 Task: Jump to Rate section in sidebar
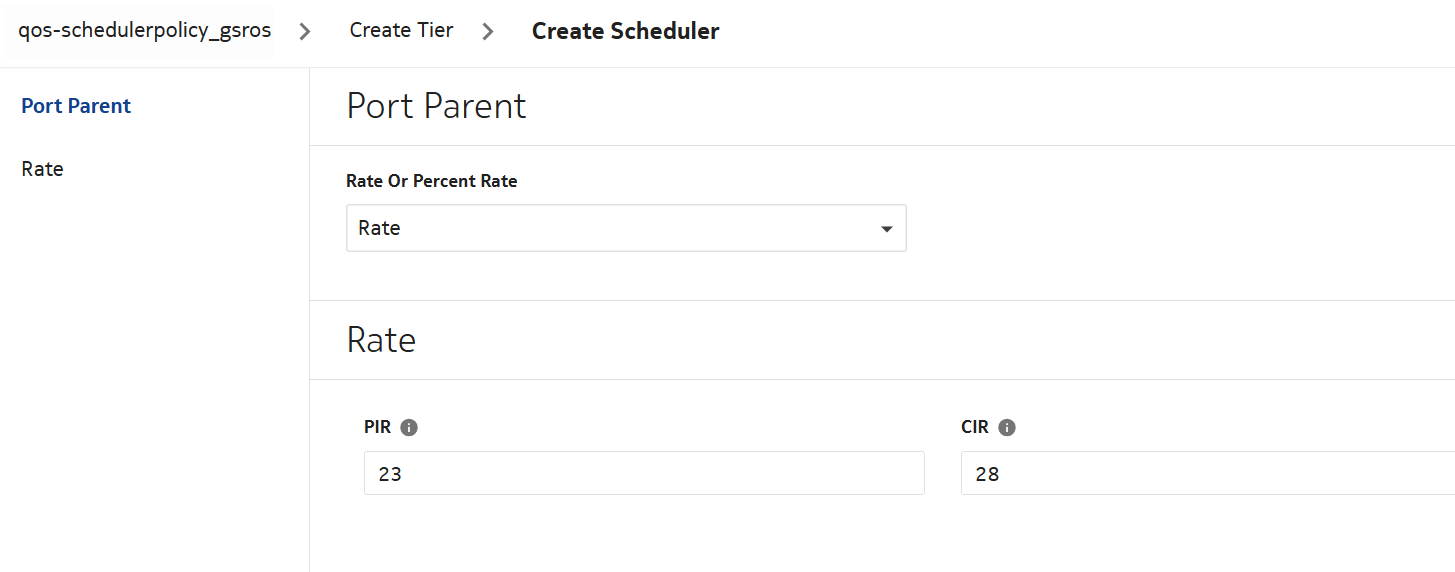click(x=42, y=169)
